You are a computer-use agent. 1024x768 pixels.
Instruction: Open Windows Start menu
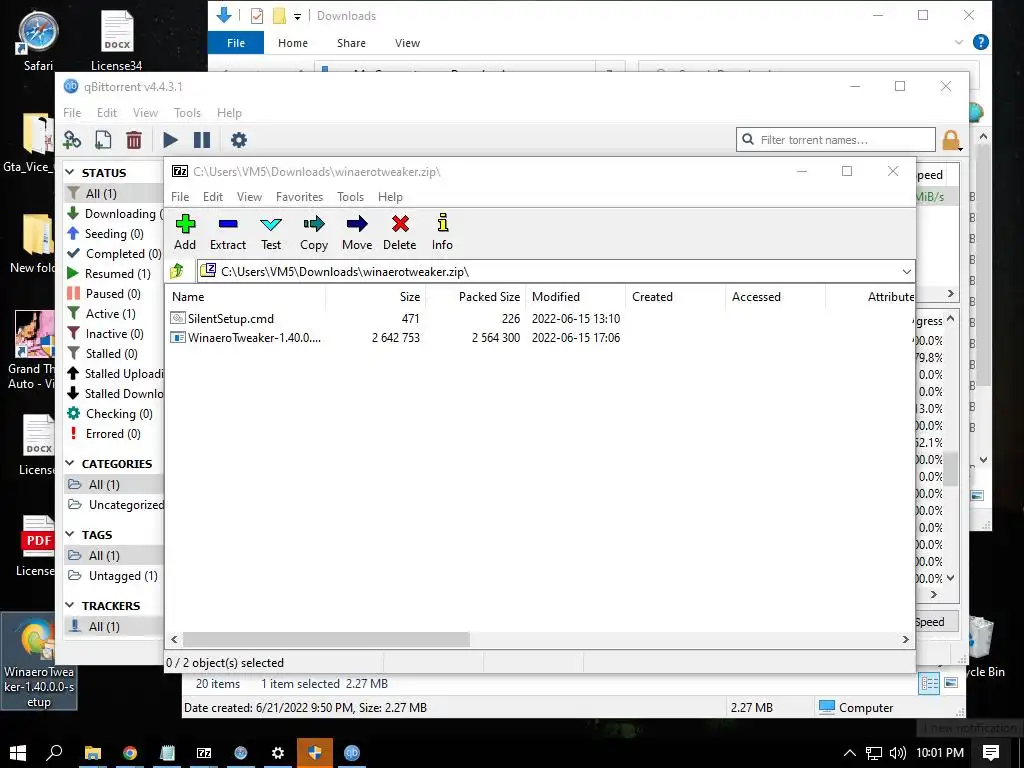coord(18,752)
